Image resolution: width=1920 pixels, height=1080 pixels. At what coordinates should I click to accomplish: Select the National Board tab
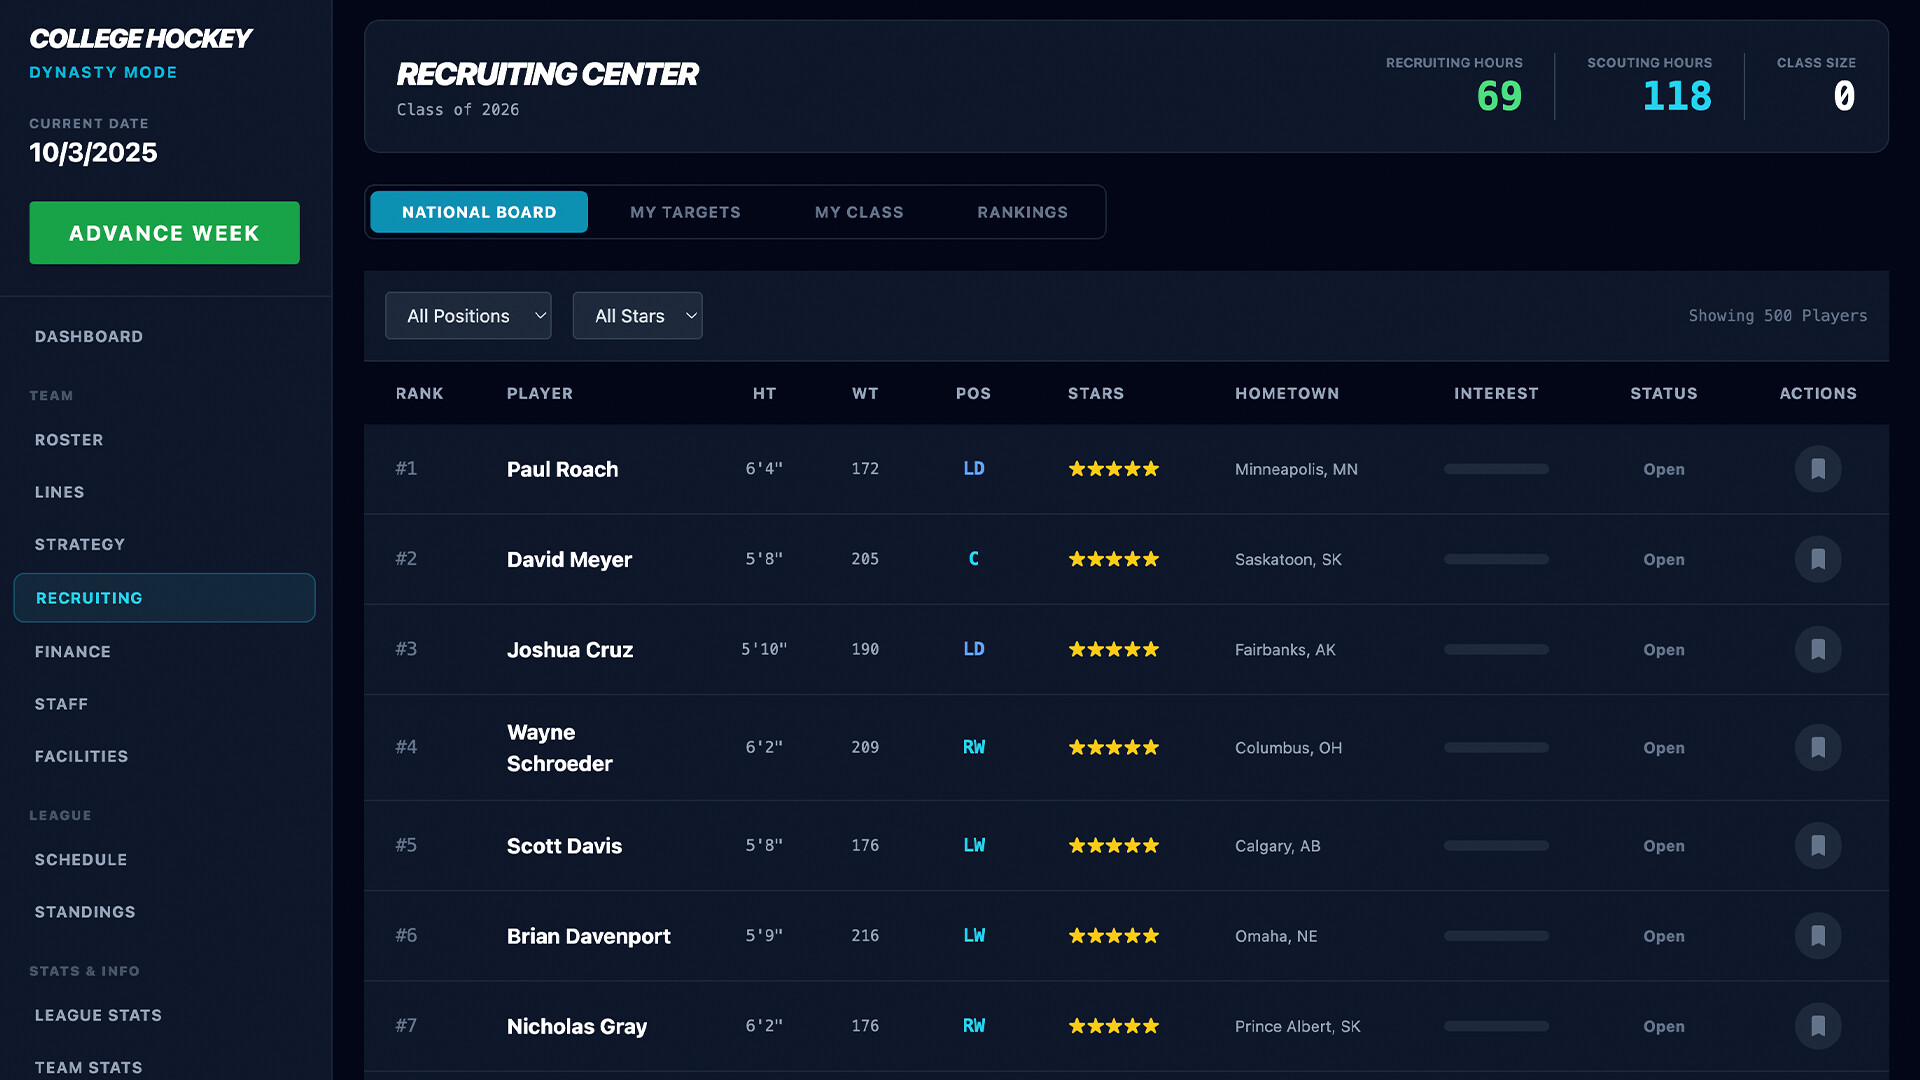pyautogui.click(x=478, y=212)
